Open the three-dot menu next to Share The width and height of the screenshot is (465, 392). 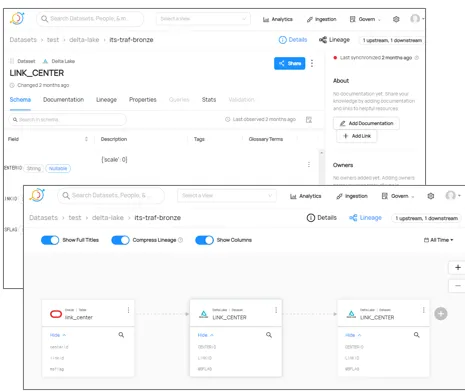pos(312,63)
